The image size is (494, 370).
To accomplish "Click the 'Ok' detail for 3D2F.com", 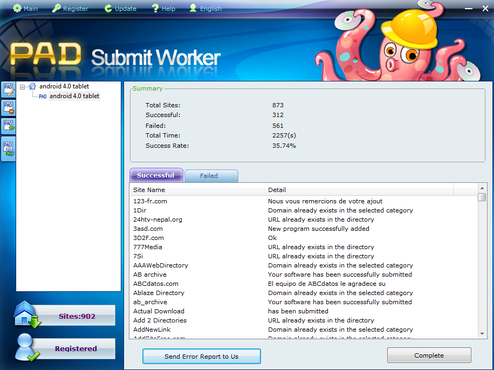I will coord(272,238).
